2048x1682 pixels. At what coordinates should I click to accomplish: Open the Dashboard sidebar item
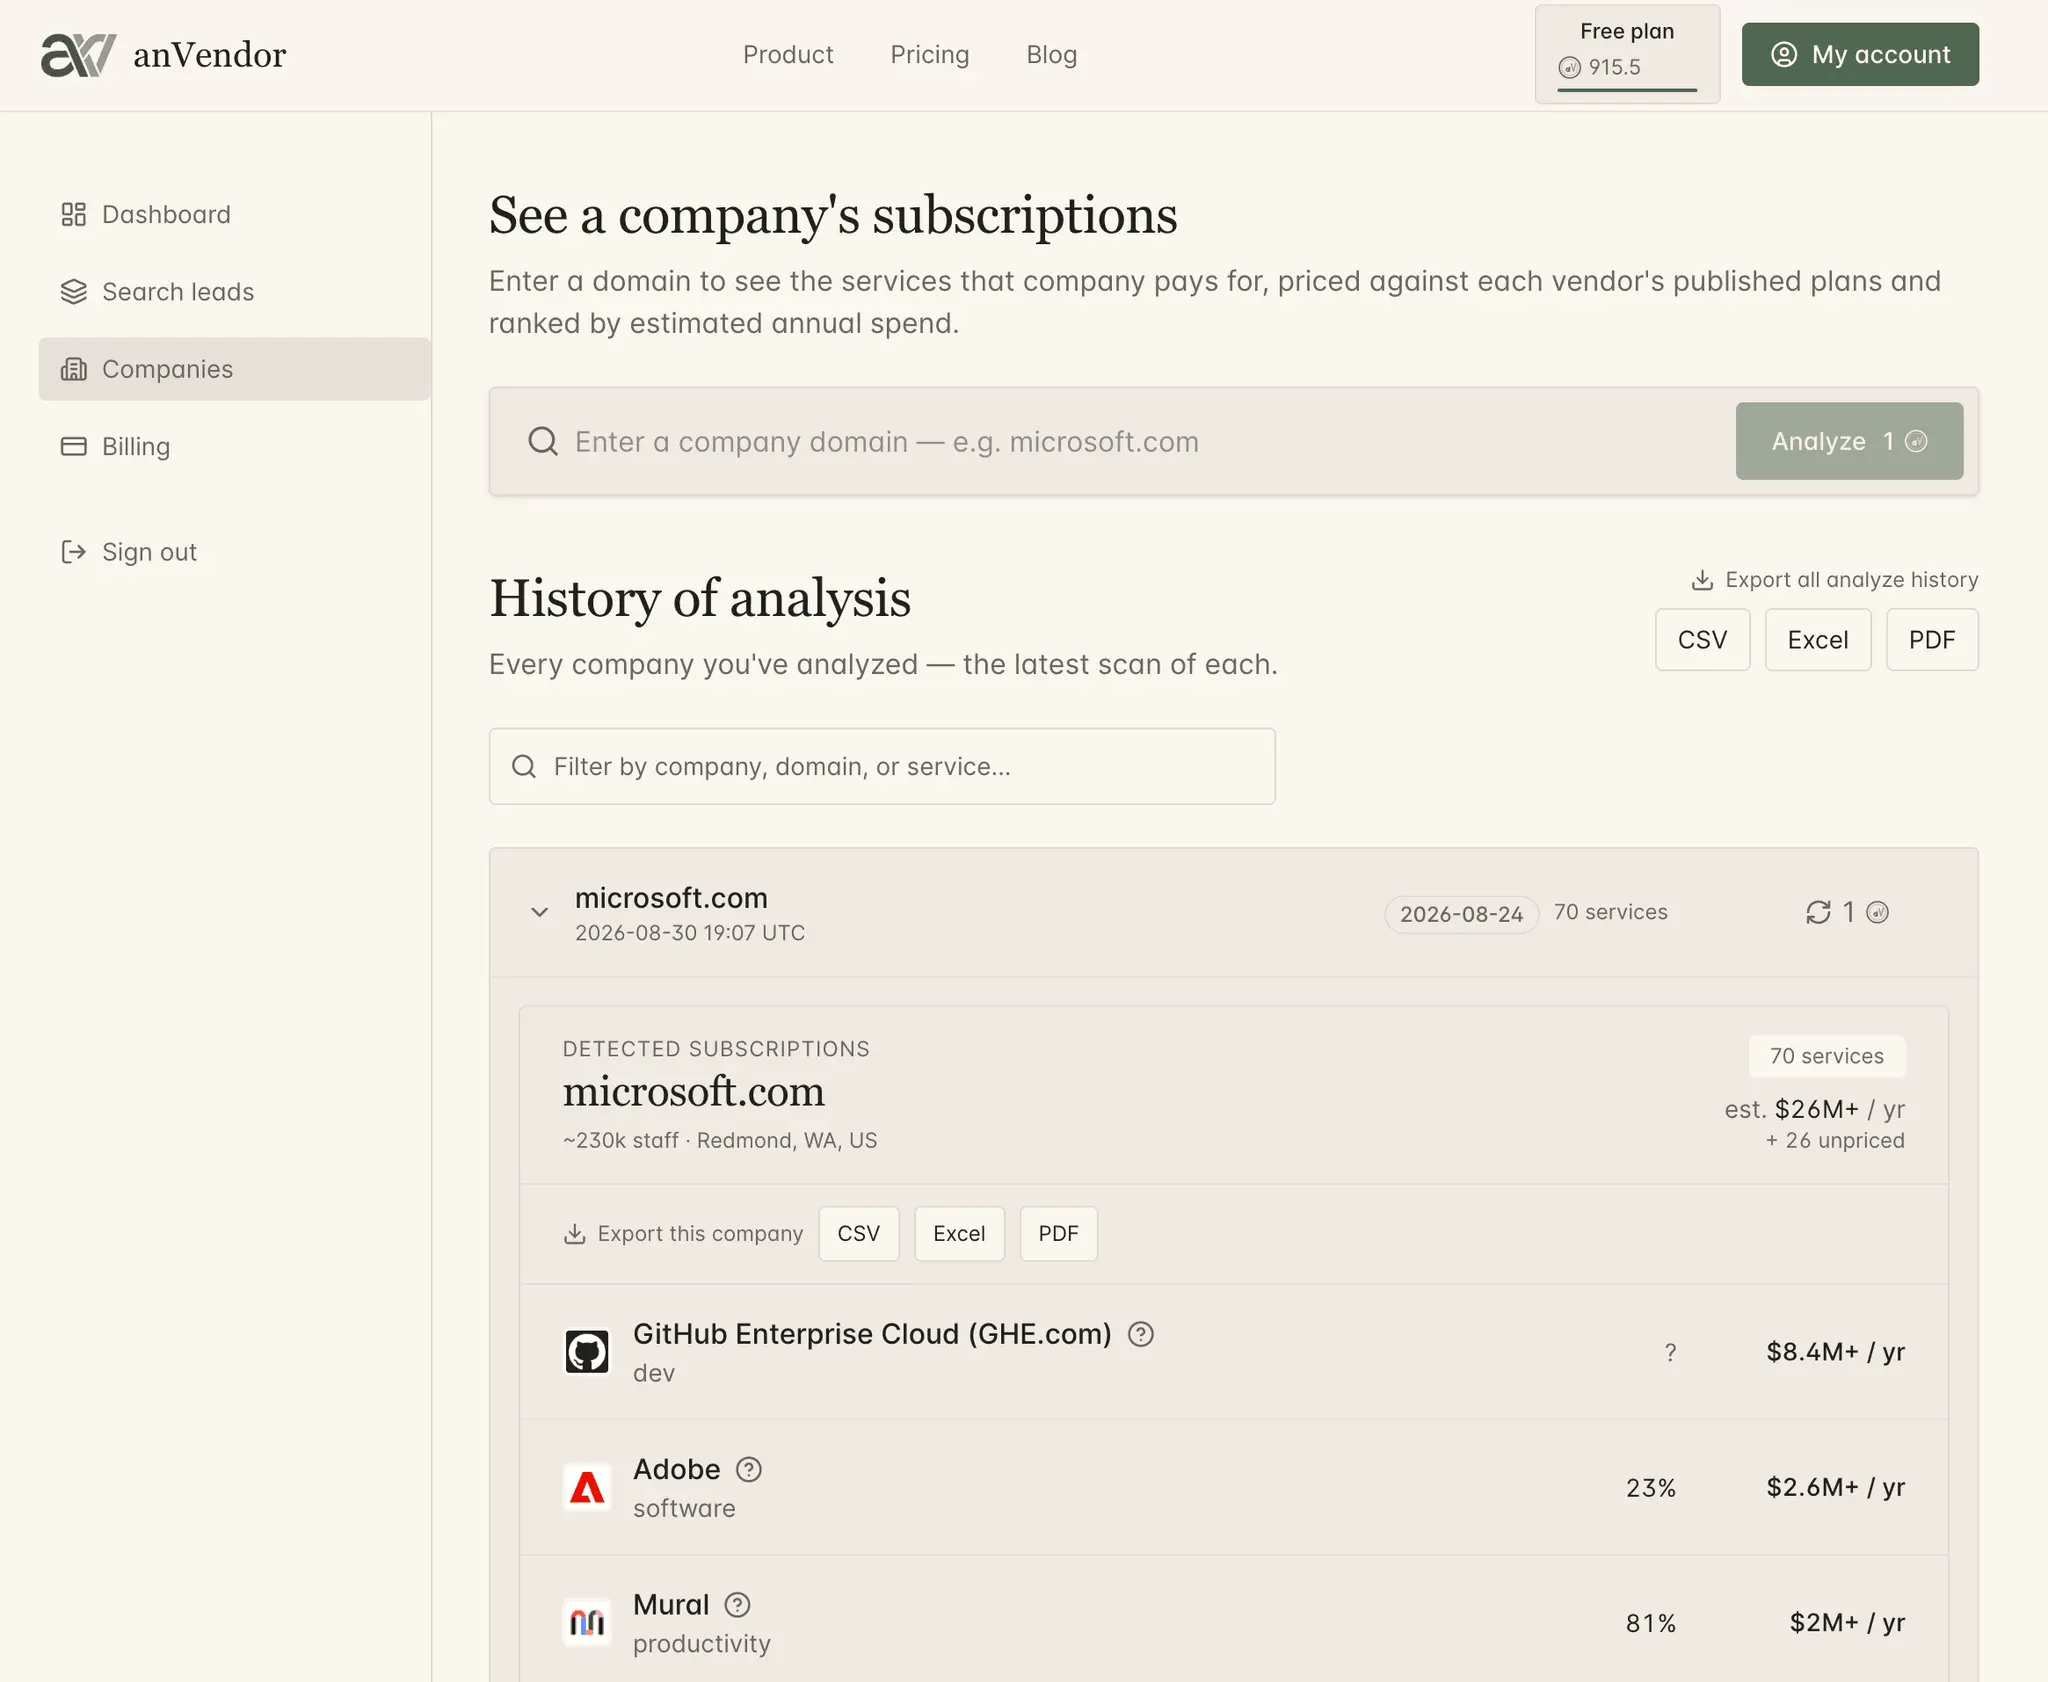[234, 214]
